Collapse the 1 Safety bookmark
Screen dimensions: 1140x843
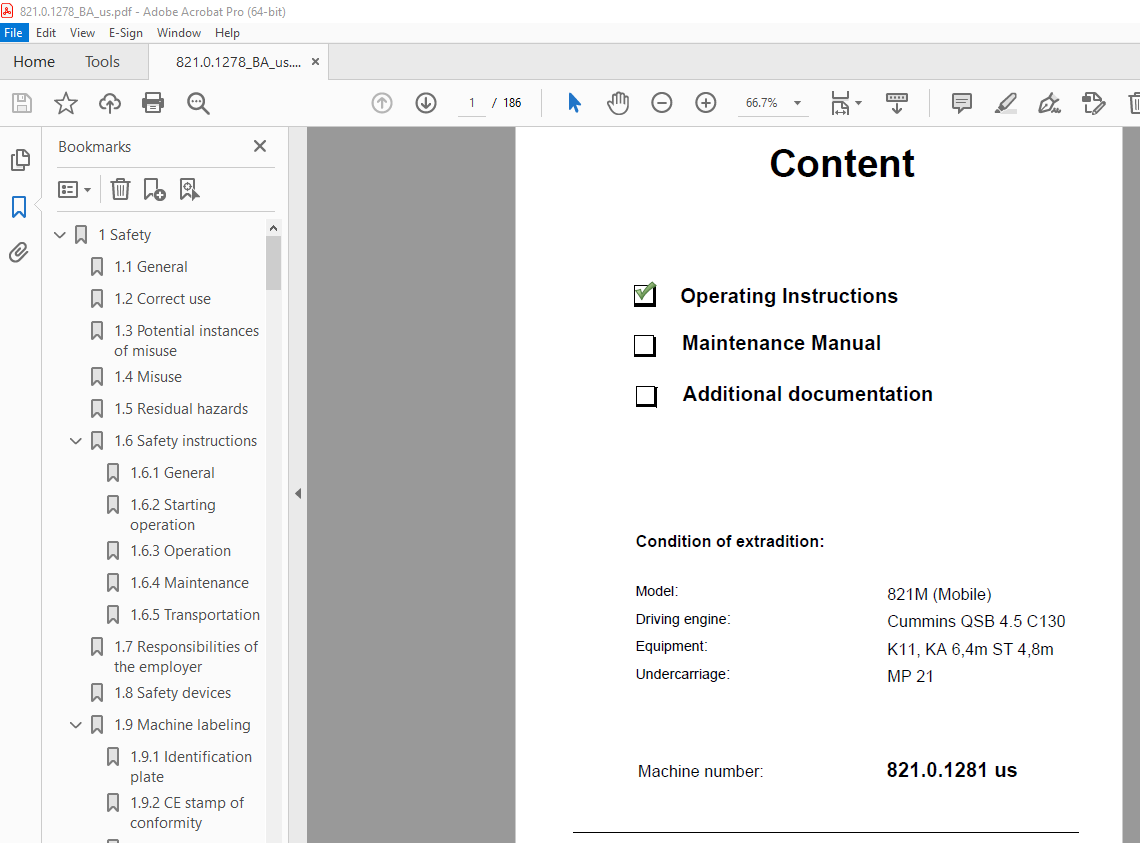click(60, 235)
